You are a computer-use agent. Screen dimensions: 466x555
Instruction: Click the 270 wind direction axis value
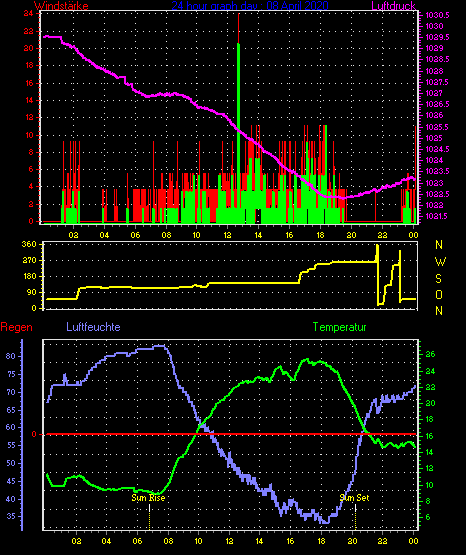[29, 260]
